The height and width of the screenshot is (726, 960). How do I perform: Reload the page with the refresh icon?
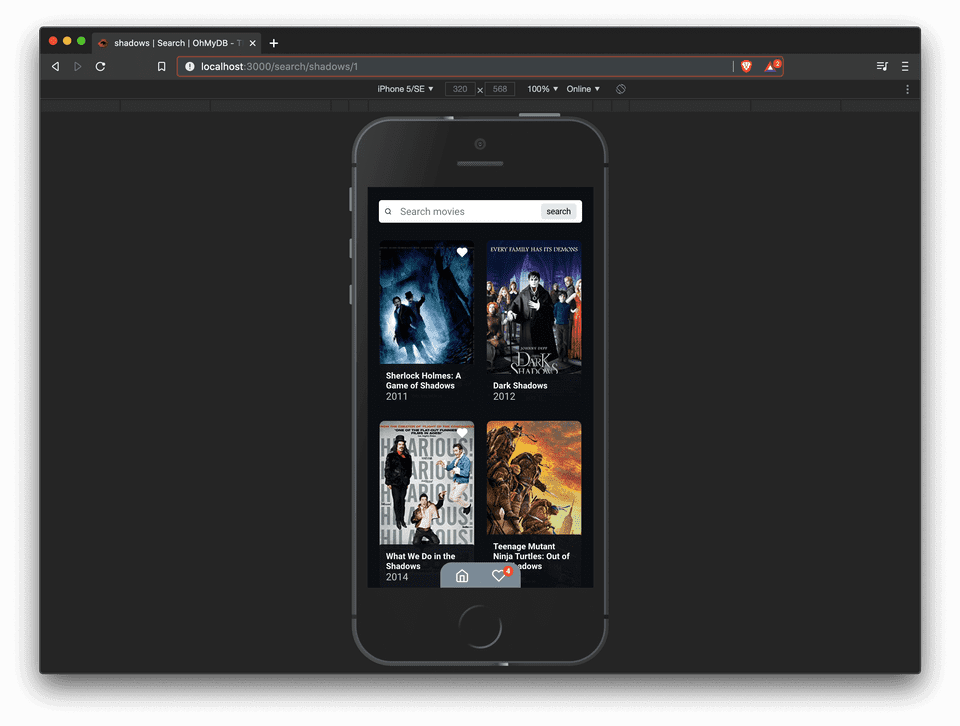100,67
